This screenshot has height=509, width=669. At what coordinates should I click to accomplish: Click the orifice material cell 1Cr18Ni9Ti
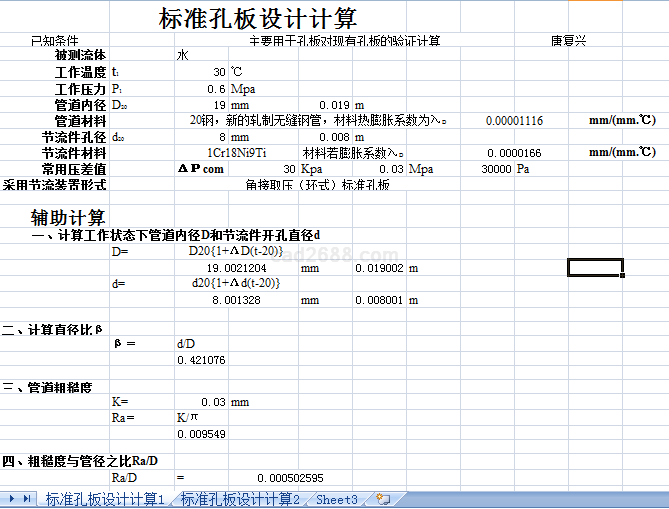pyautogui.click(x=236, y=153)
